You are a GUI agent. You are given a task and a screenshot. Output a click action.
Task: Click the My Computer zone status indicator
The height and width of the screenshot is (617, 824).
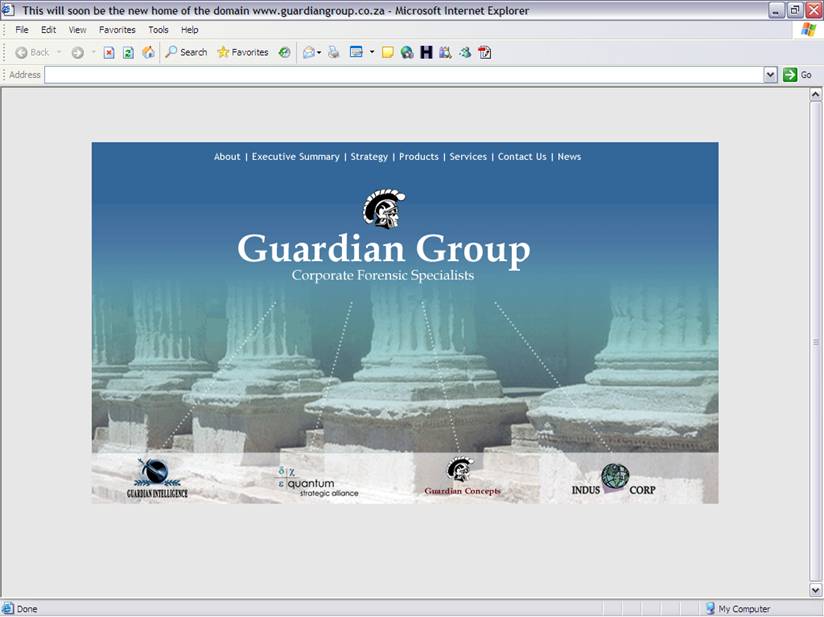click(738, 609)
